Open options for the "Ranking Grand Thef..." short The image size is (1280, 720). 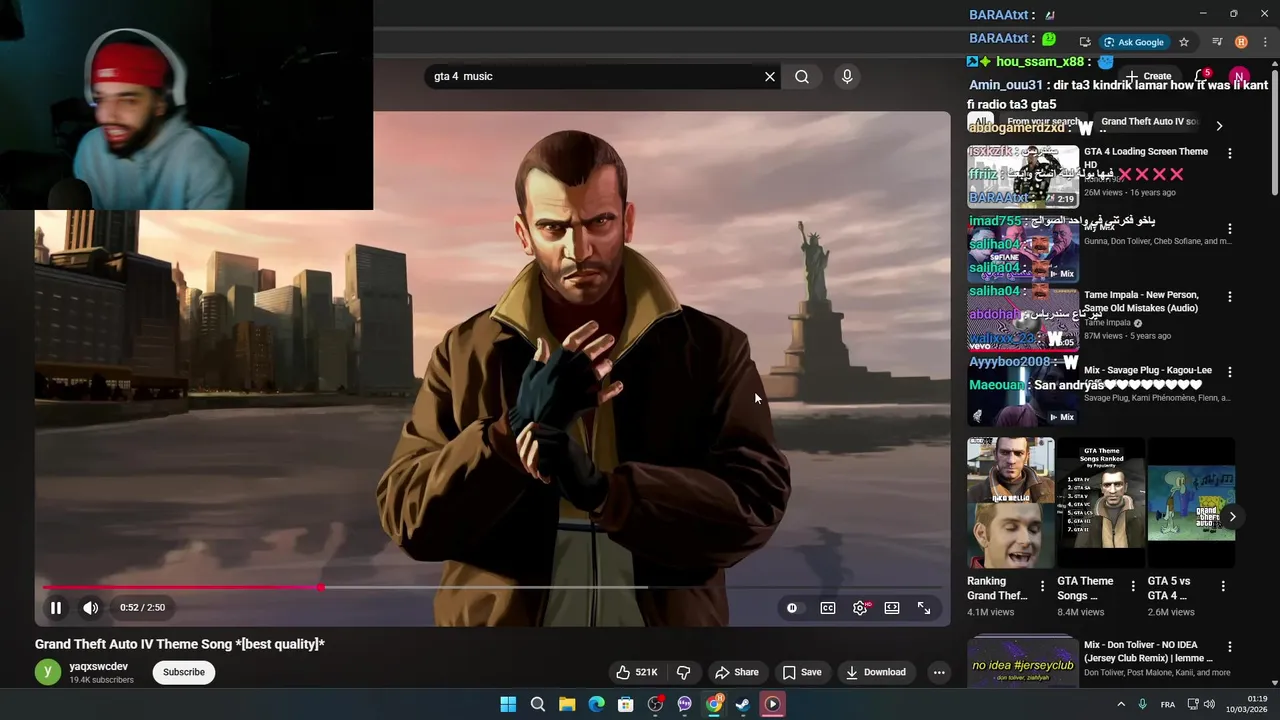(1042, 586)
